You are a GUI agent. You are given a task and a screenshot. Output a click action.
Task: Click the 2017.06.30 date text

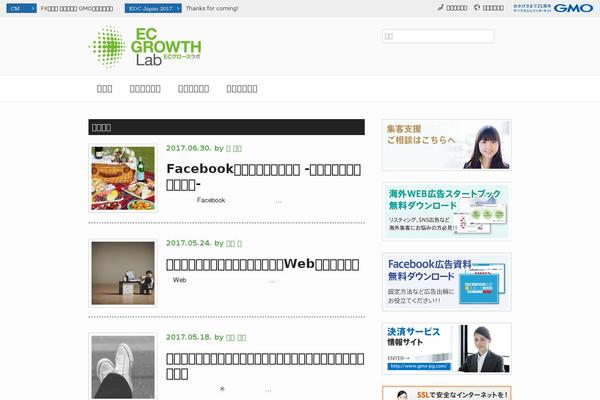click(x=189, y=148)
